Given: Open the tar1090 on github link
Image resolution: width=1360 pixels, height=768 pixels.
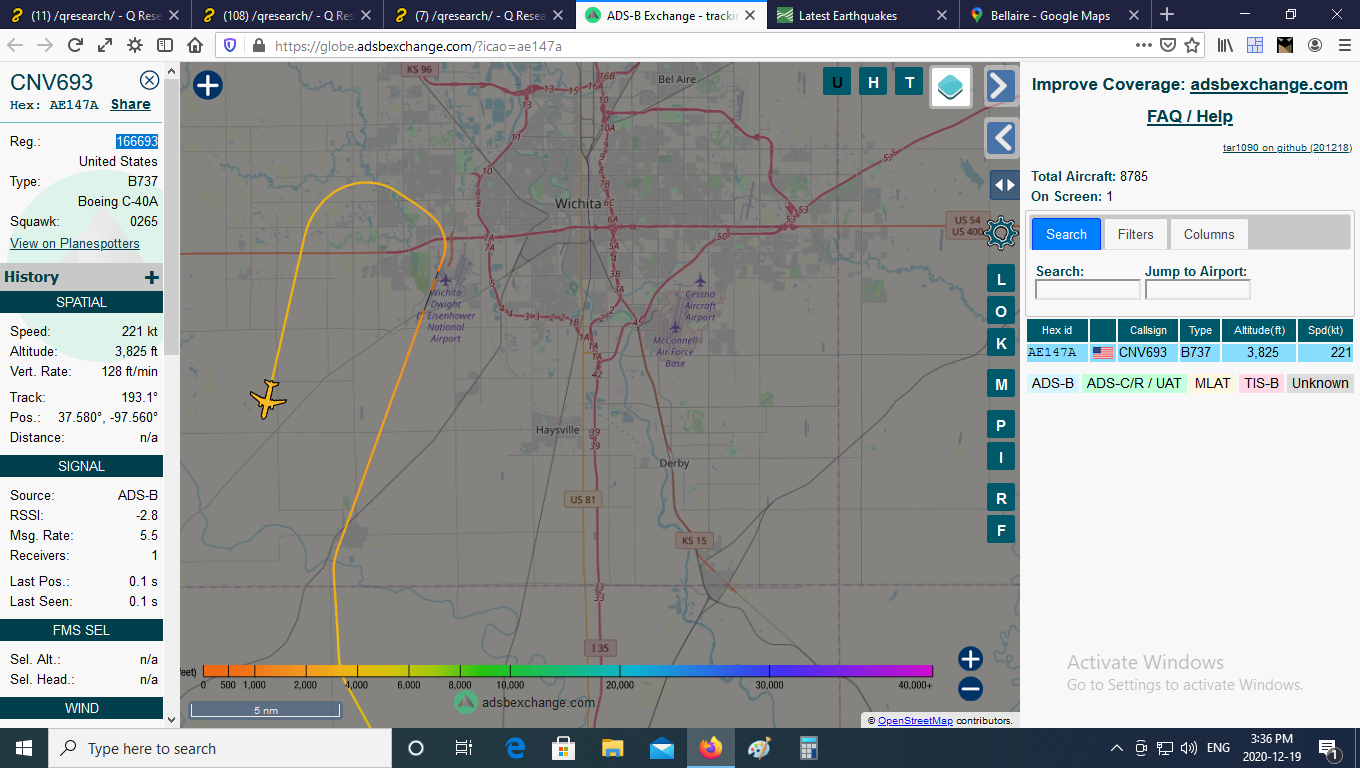Looking at the screenshot, I should (x=1287, y=147).
